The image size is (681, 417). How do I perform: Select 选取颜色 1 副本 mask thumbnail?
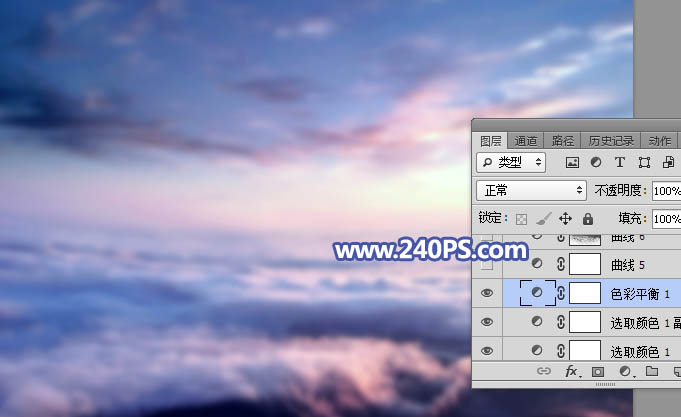[585, 322]
